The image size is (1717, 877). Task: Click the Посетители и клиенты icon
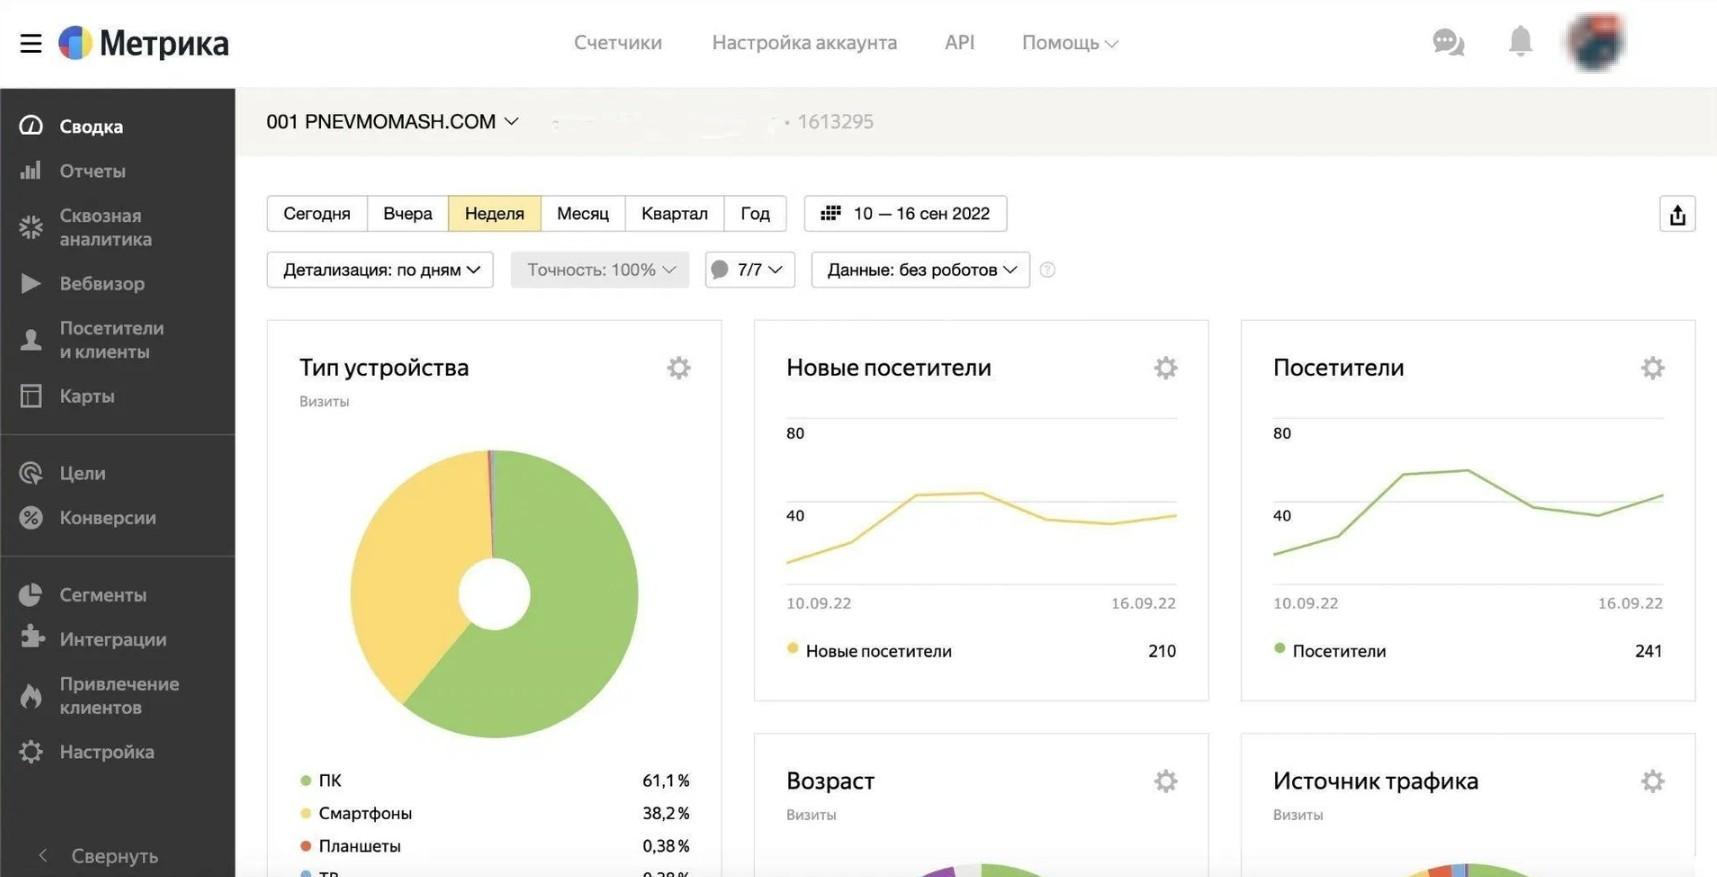[x=31, y=340]
